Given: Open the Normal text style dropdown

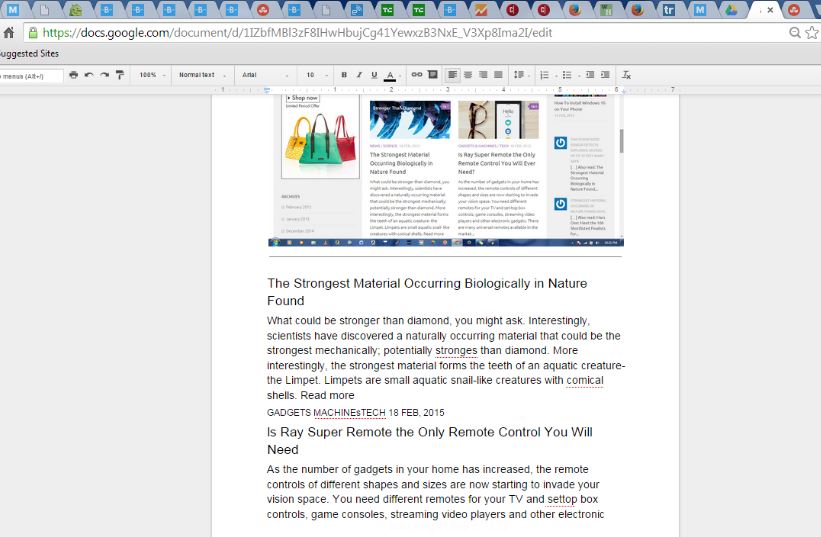Looking at the screenshot, I should click(201, 75).
